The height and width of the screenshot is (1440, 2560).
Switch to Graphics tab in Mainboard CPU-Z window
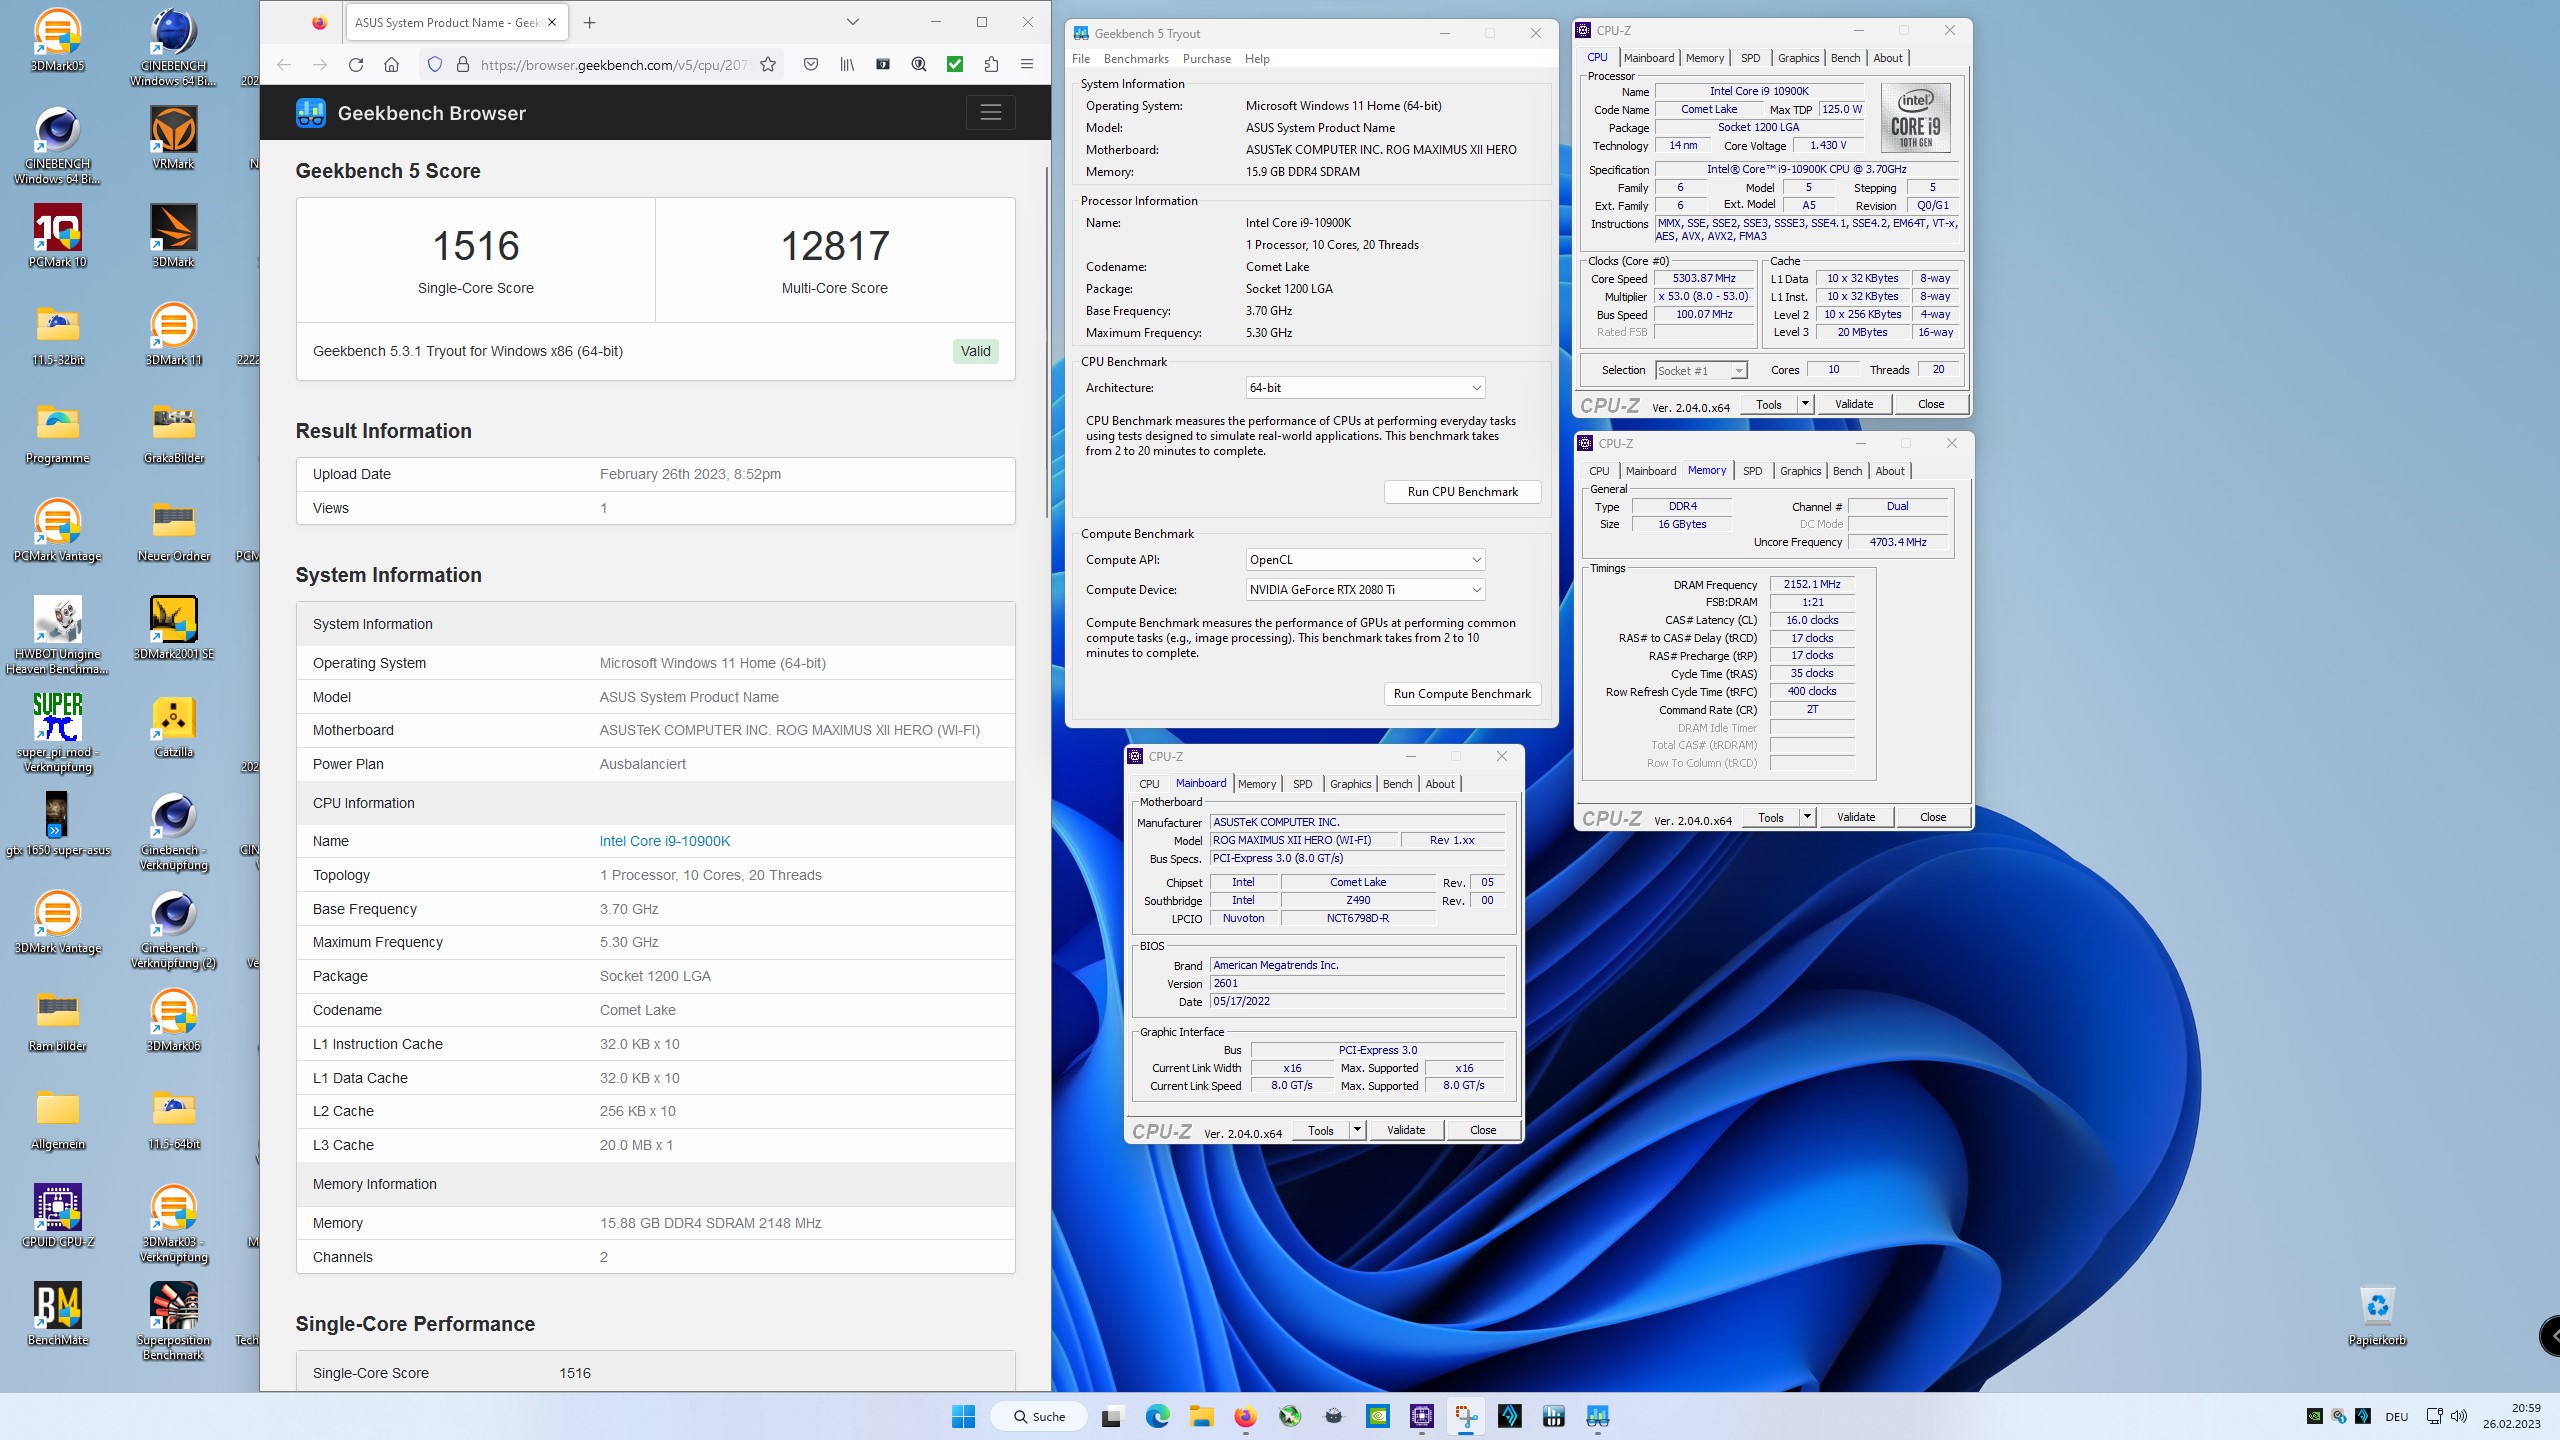[x=1350, y=784]
